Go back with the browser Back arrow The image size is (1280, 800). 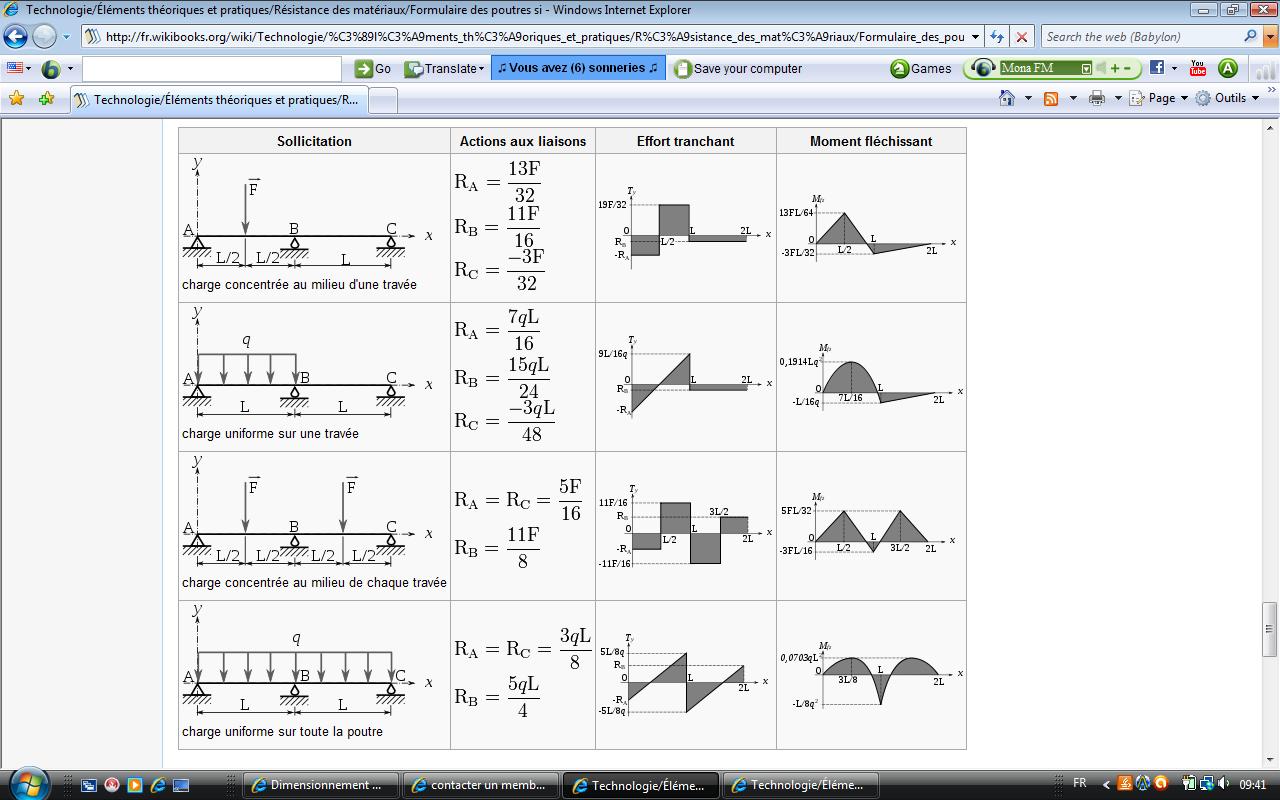coord(15,37)
